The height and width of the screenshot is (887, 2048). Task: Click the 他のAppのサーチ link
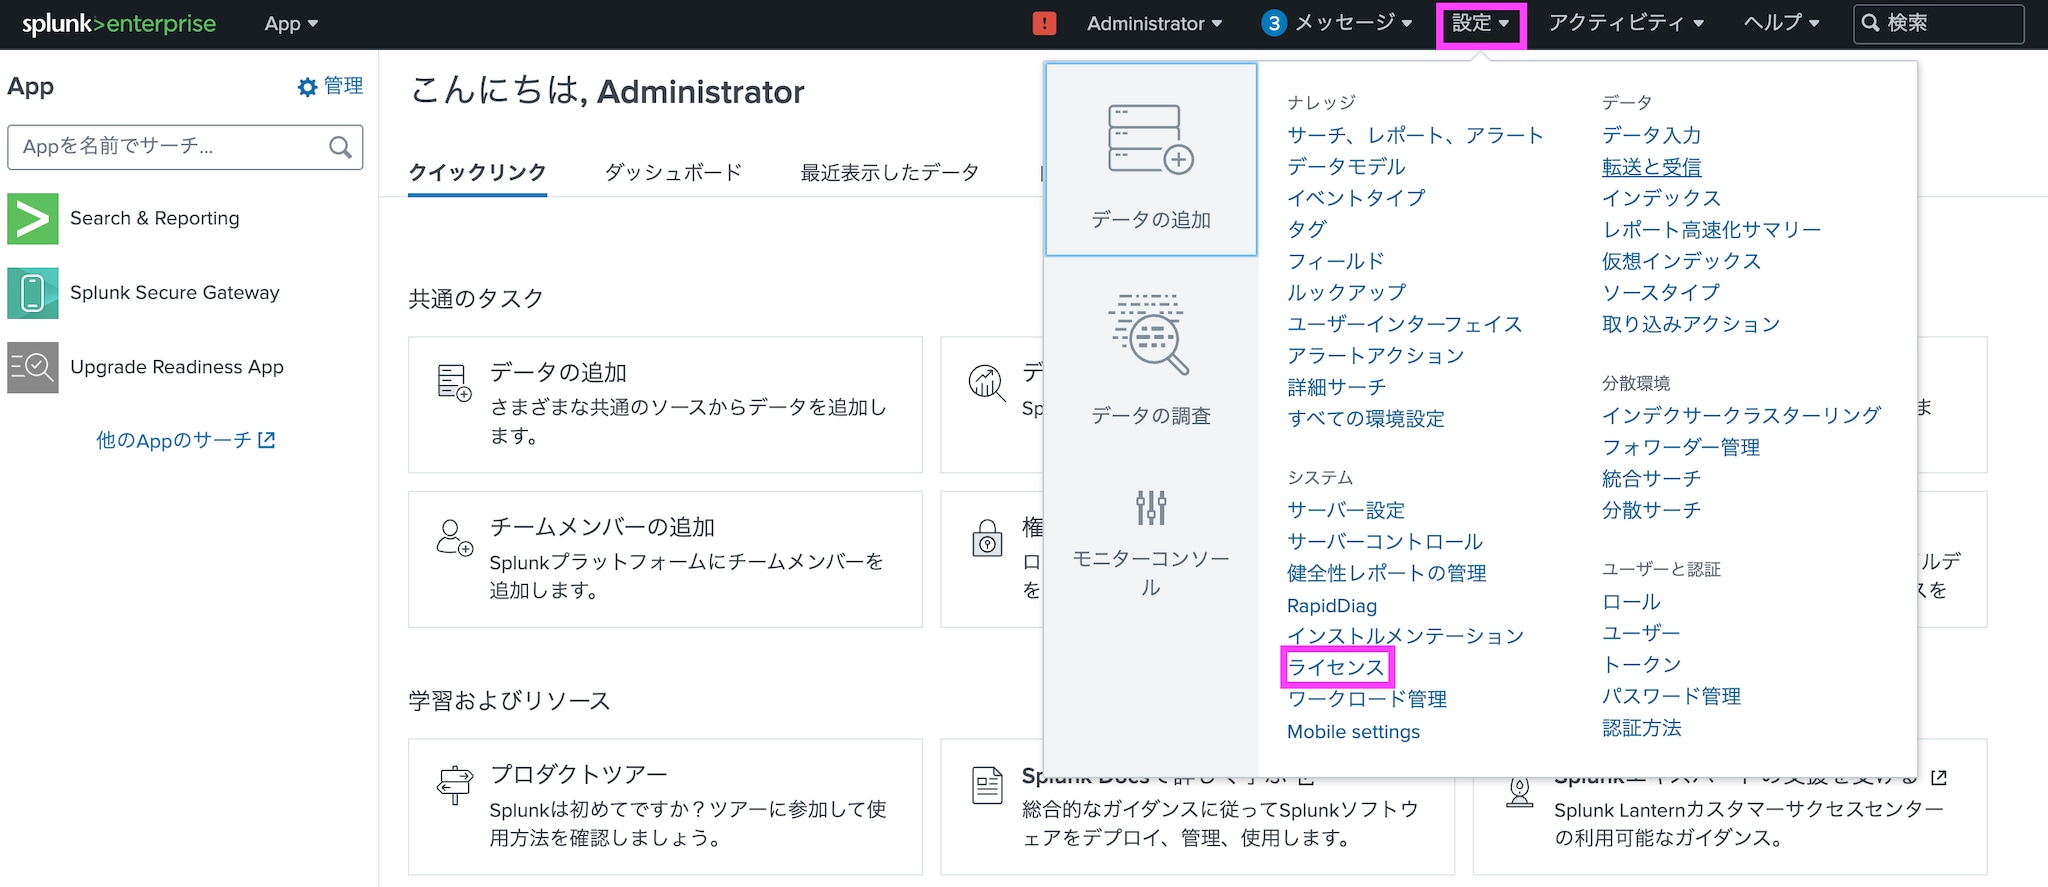[174, 440]
